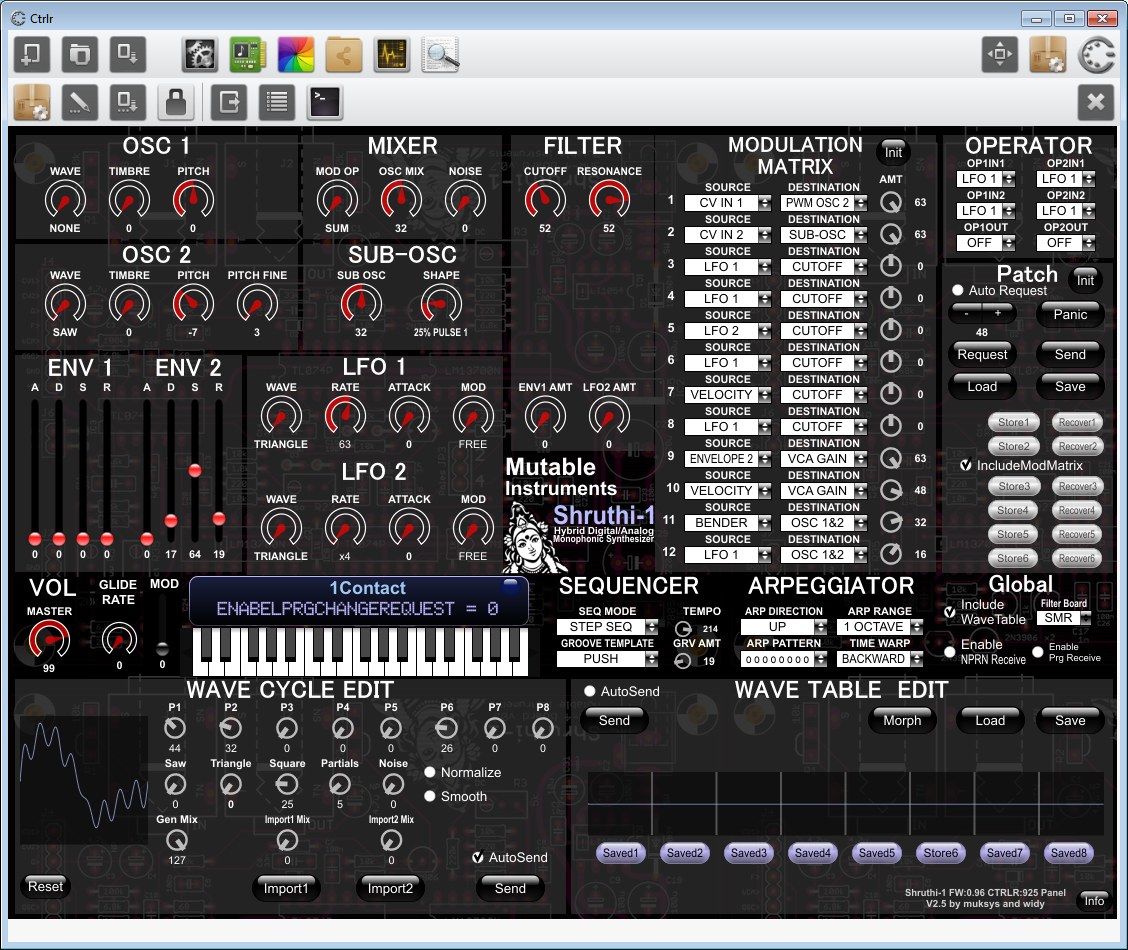This screenshot has height=950, width=1128.
Task: Click the pencil edit icon in toolbar
Action: 80,102
